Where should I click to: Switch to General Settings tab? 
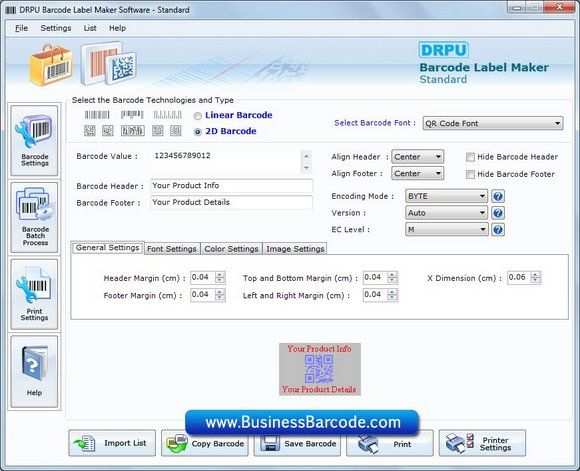[108, 248]
